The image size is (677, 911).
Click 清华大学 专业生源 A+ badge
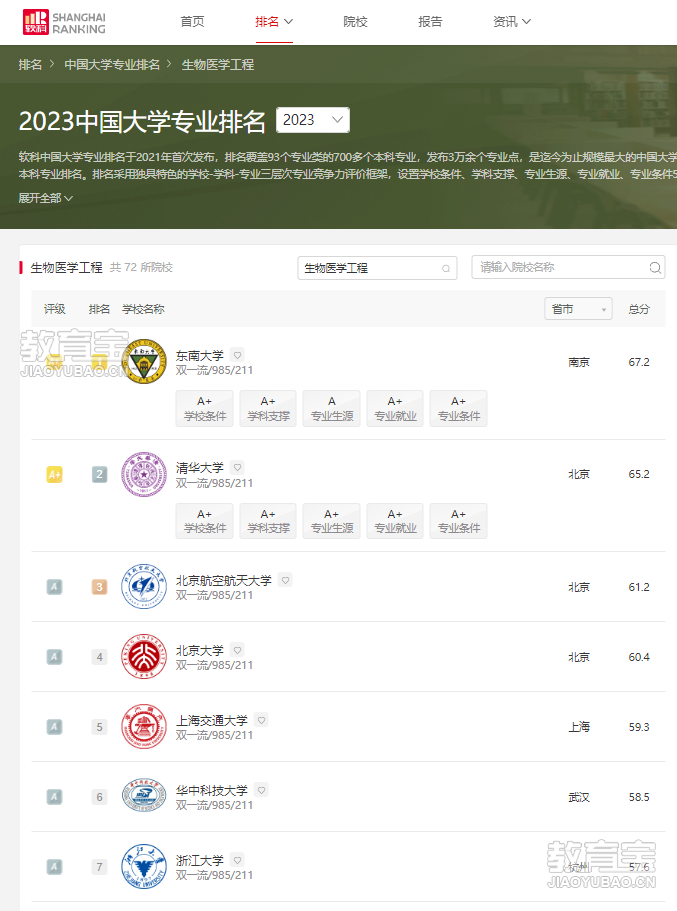point(331,521)
